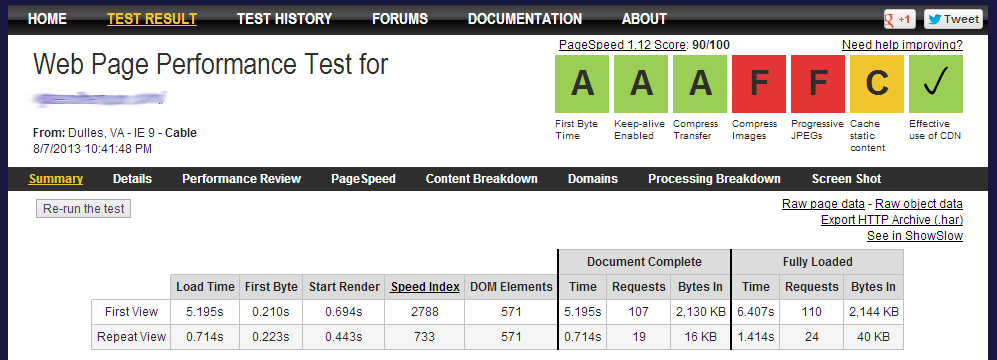Click the Web Page Performance Test for heading
This screenshot has width=997, height=360.
pos(210,64)
